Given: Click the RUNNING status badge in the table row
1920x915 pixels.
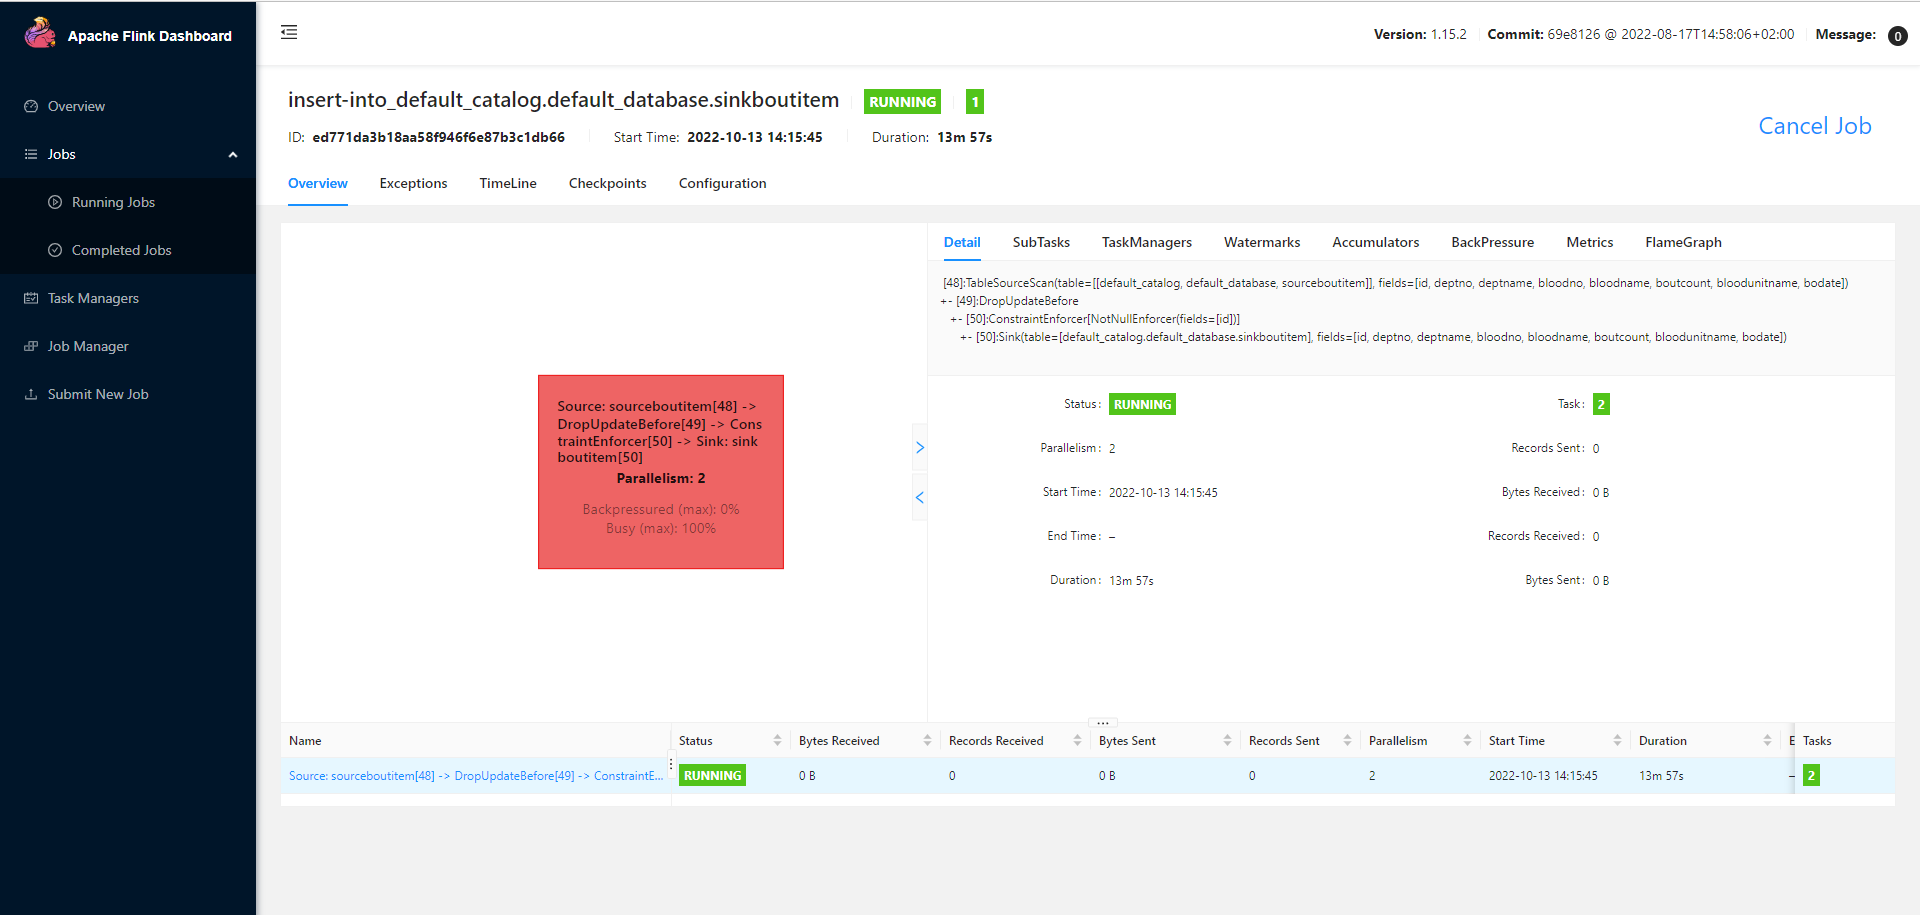Looking at the screenshot, I should 712,775.
